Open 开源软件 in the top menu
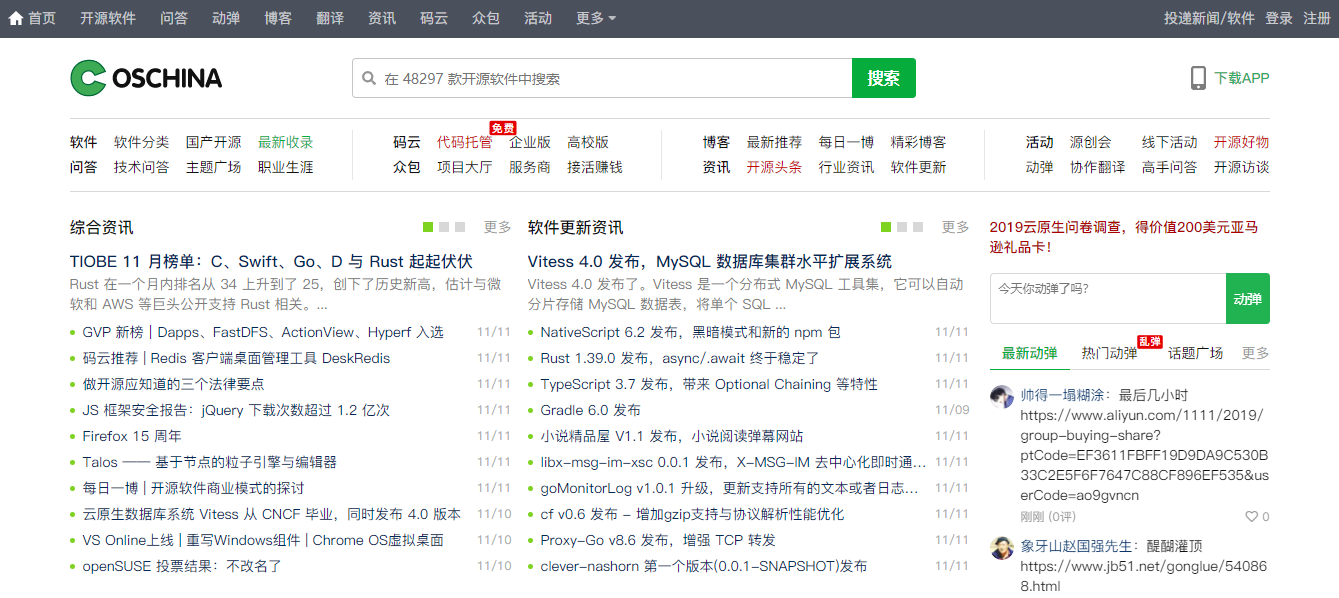 [108, 18]
